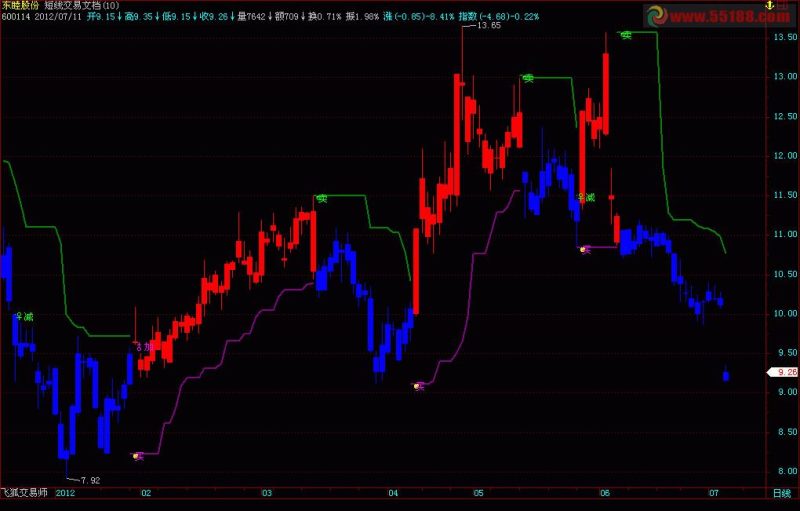Image resolution: width=800 pixels, height=511 pixels.
Task: Click the 06 month label on time axis
Action: click(x=605, y=493)
